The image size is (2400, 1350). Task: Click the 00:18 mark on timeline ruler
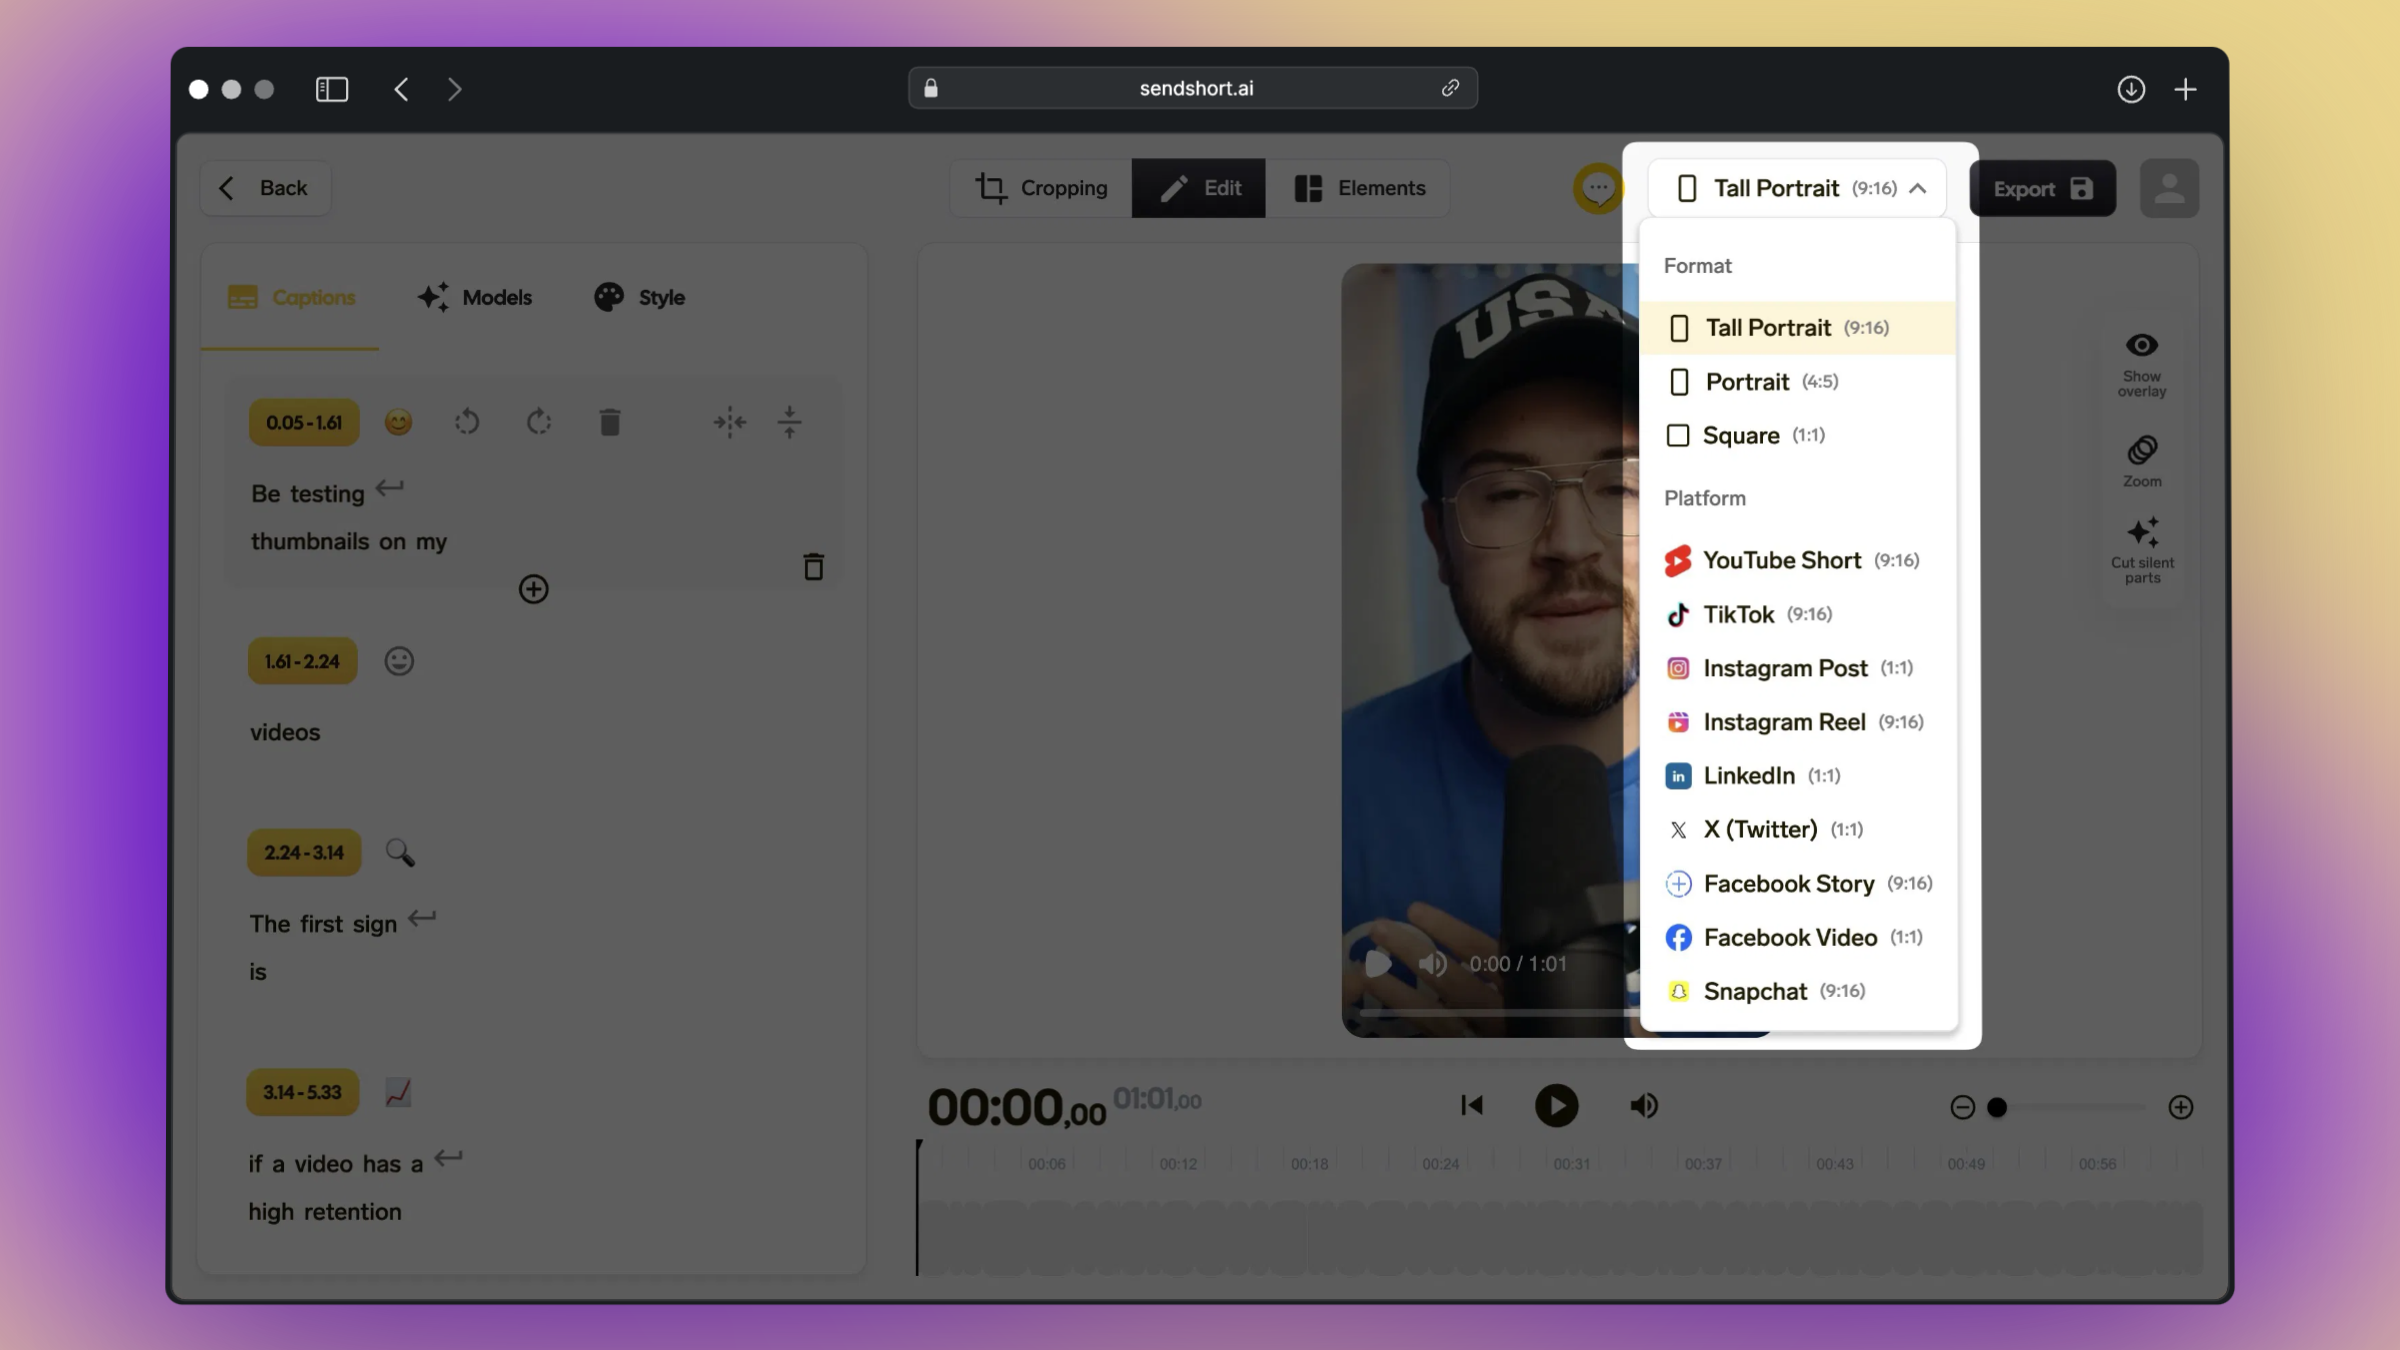[1309, 1163]
